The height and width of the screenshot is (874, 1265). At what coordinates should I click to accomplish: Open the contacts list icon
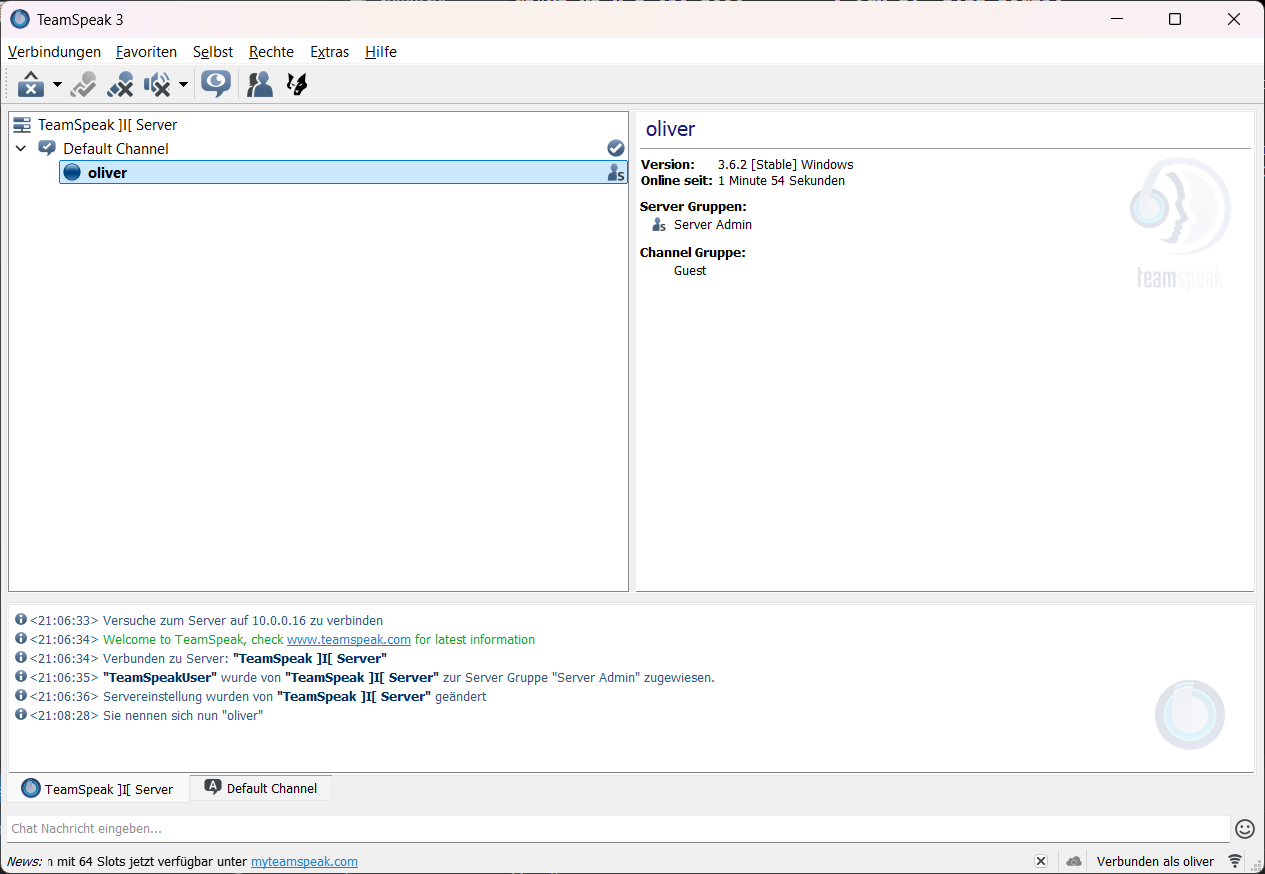[260, 85]
